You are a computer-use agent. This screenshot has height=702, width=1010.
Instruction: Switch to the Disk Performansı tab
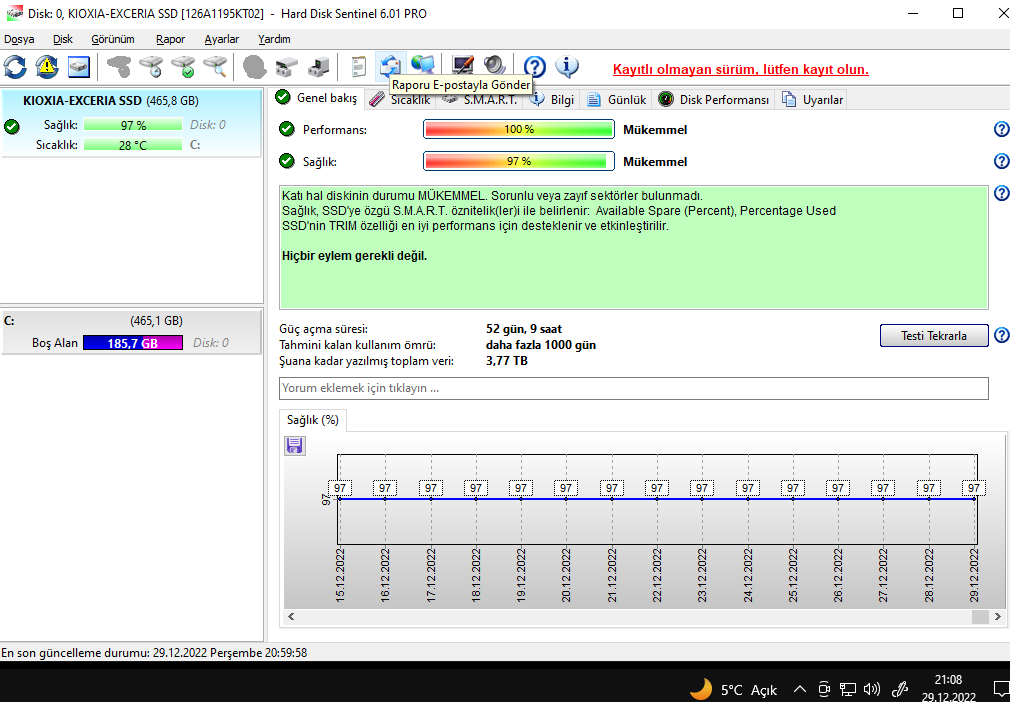714,100
